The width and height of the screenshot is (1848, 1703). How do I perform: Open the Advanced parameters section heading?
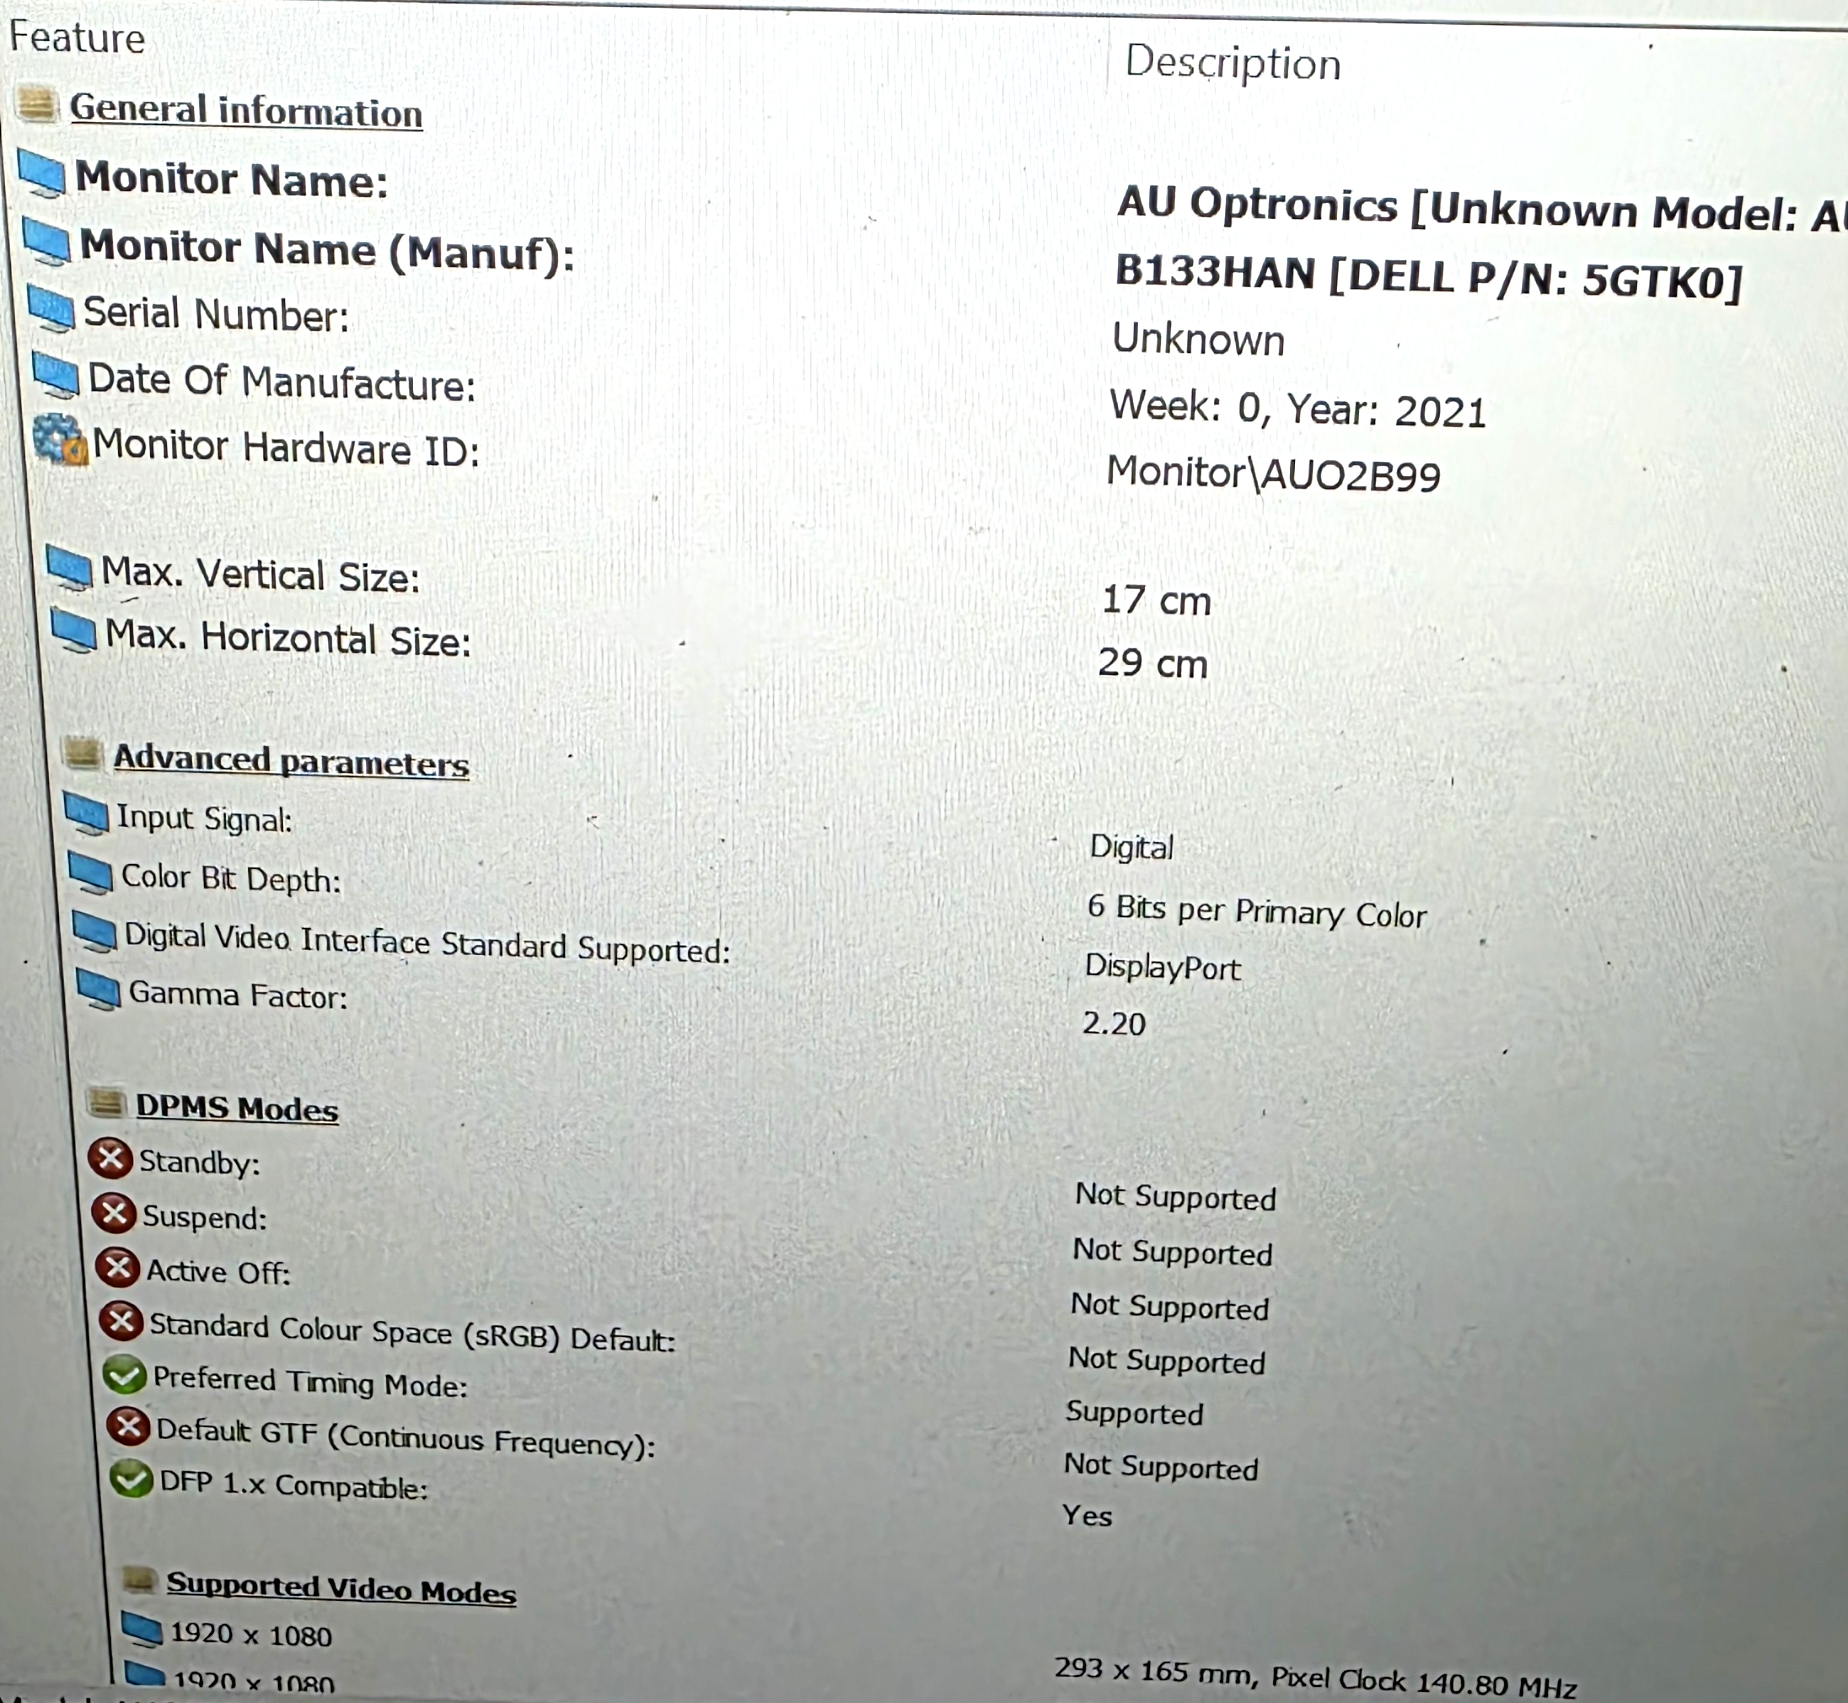point(291,760)
